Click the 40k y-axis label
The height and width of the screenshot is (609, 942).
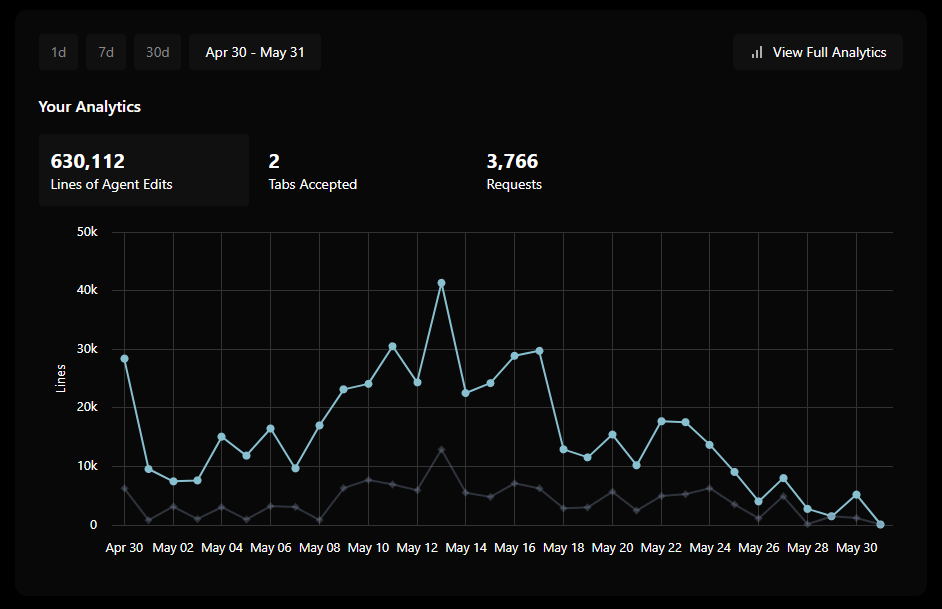click(87, 290)
